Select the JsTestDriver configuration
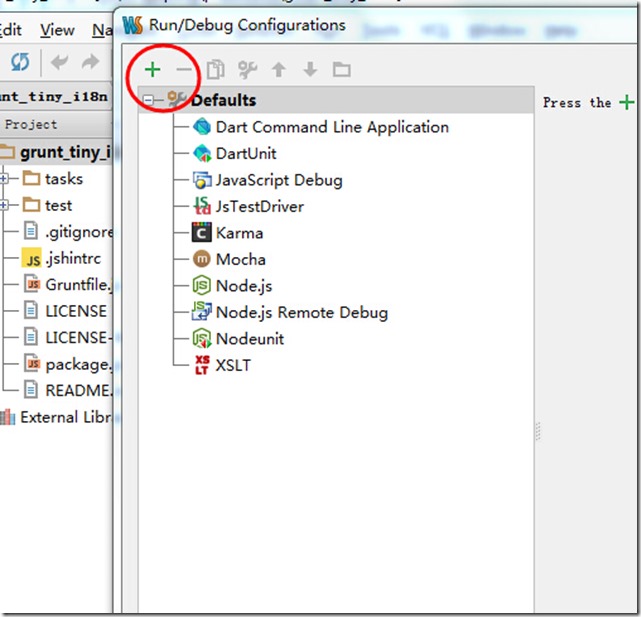 point(260,207)
